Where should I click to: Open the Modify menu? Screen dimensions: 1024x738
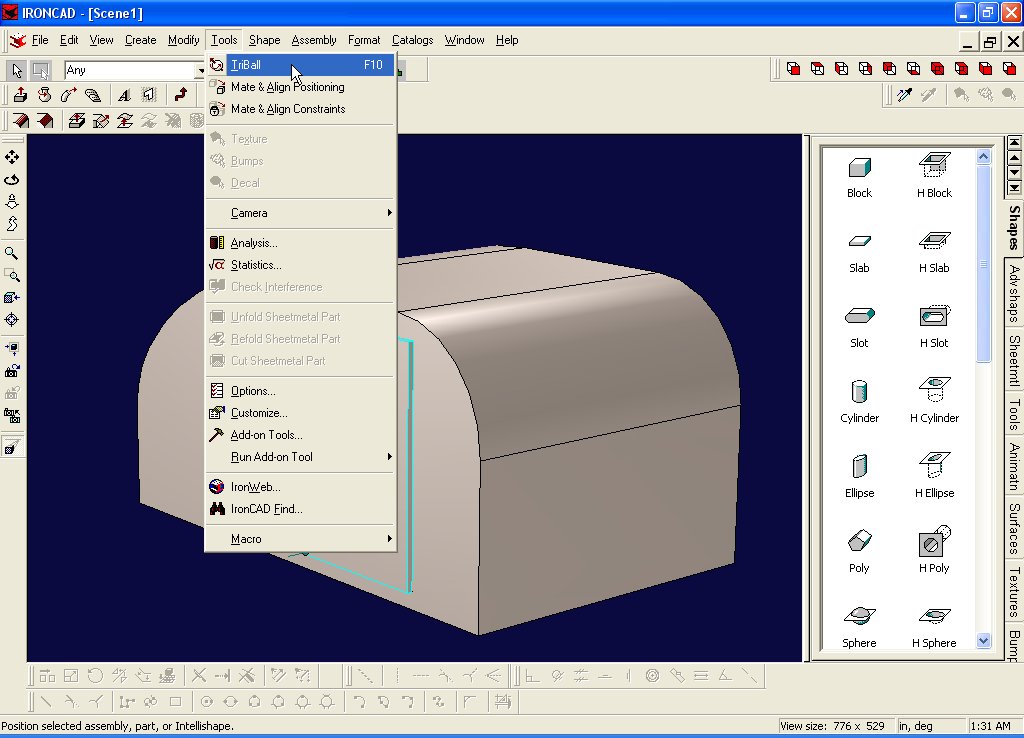[184, 40]
